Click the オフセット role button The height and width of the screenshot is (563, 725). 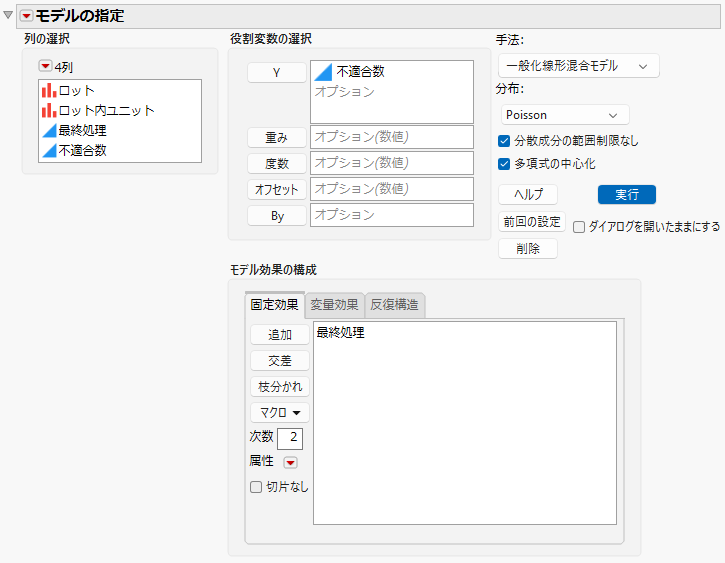(x=276, y=189)
